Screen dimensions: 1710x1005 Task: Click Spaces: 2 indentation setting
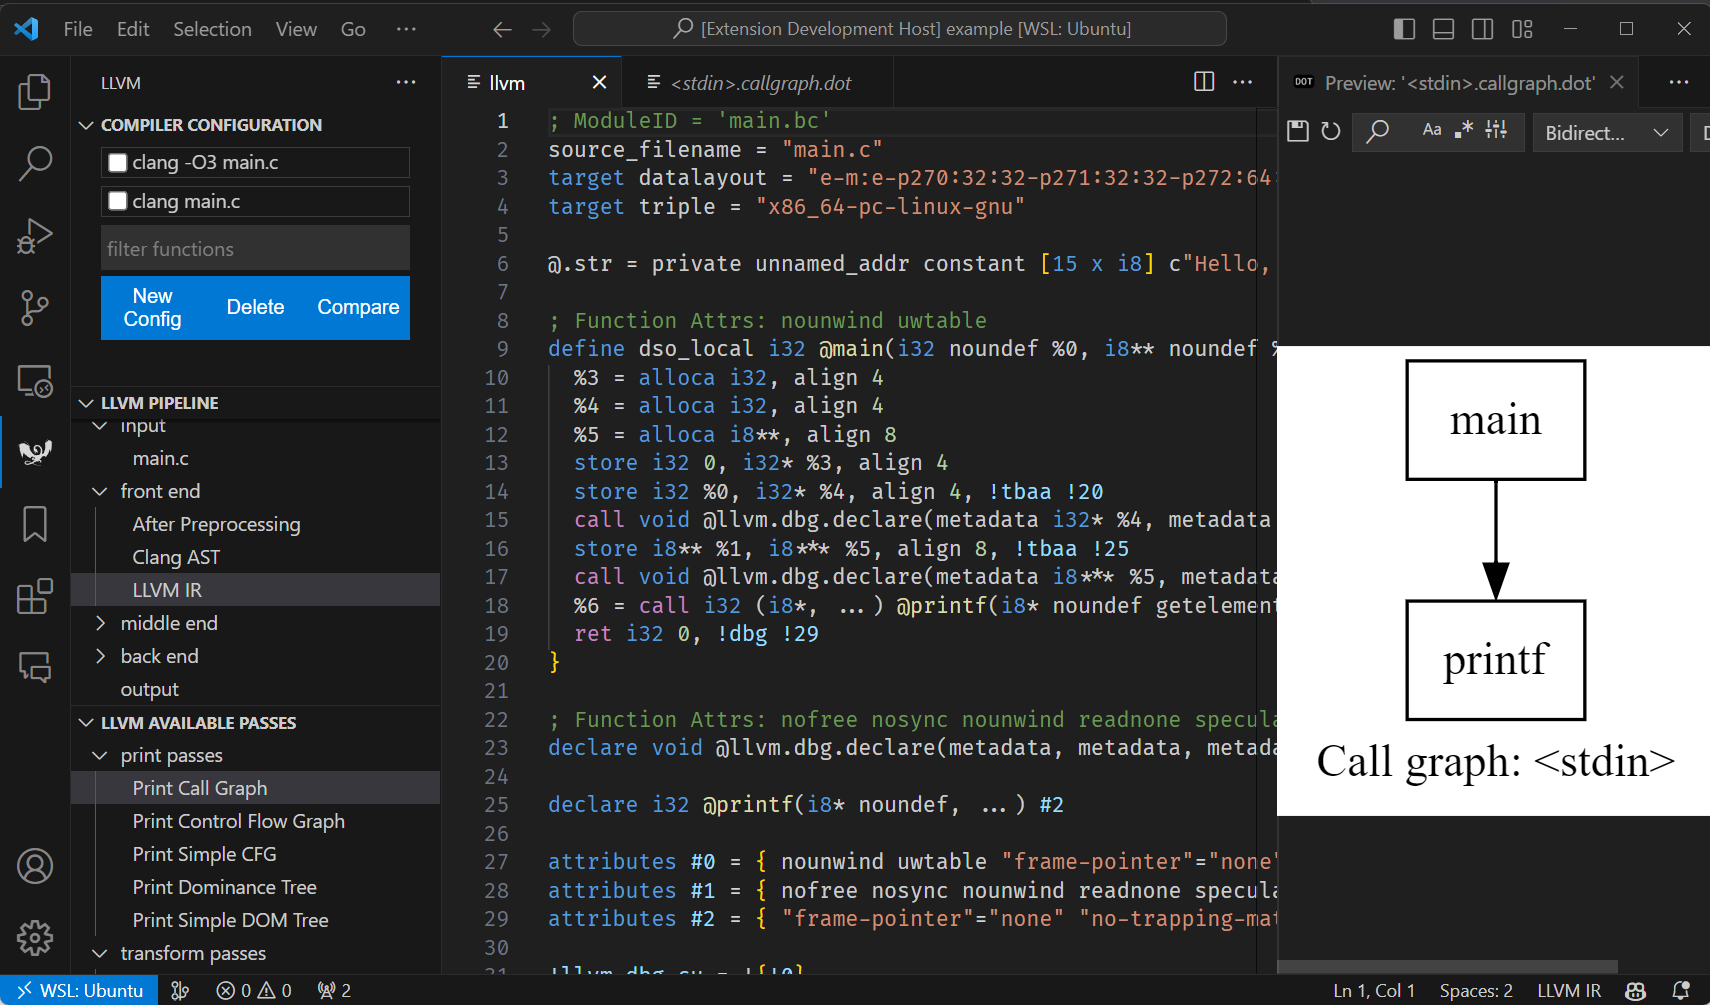(x=1476, y=990)
